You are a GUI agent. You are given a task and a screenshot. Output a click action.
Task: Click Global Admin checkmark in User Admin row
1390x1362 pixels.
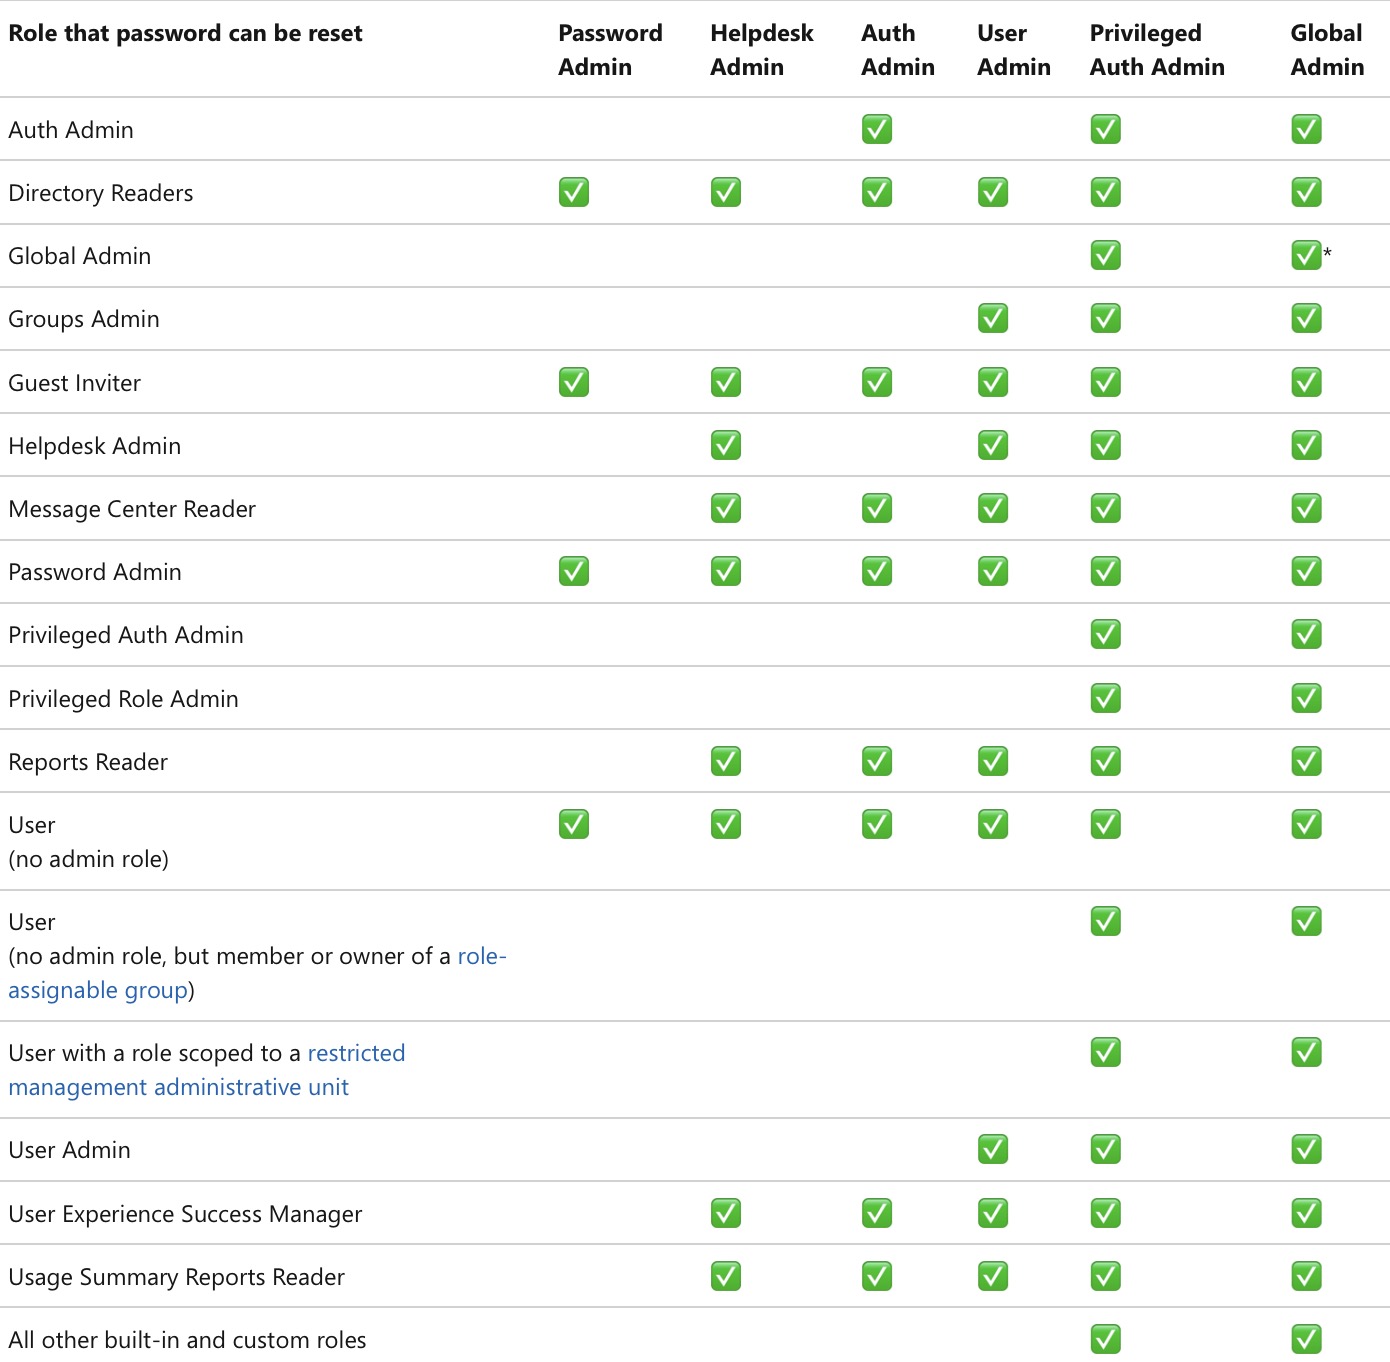coord(1307,1149)
